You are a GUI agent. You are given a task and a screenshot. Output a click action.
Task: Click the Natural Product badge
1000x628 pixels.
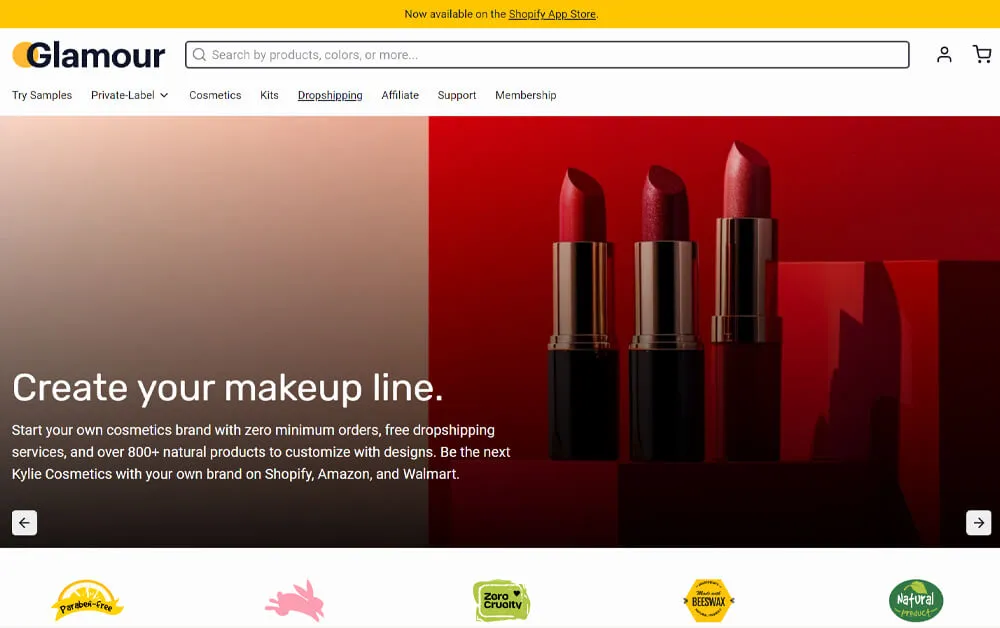click(915, 600)
